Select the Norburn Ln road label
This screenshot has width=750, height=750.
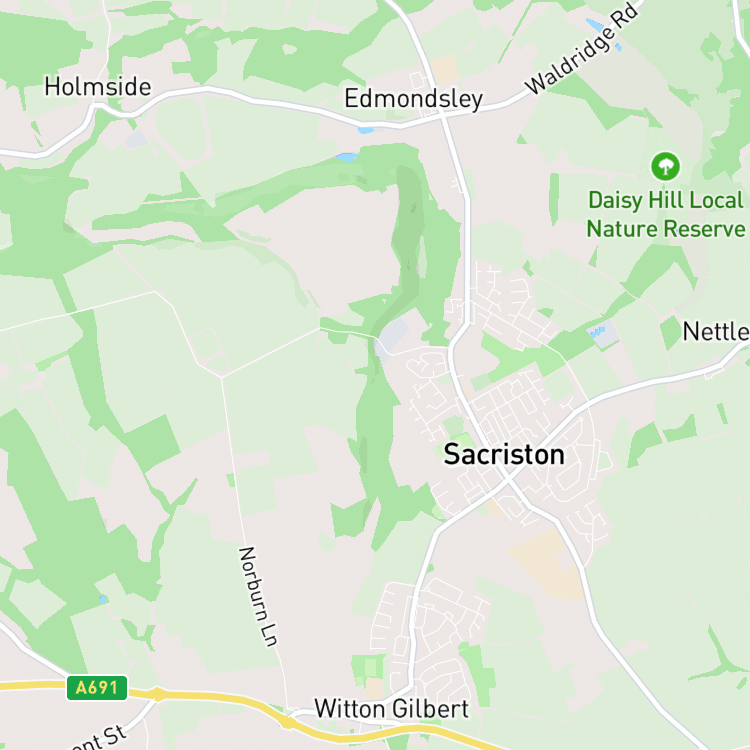(x=257, y=596)
